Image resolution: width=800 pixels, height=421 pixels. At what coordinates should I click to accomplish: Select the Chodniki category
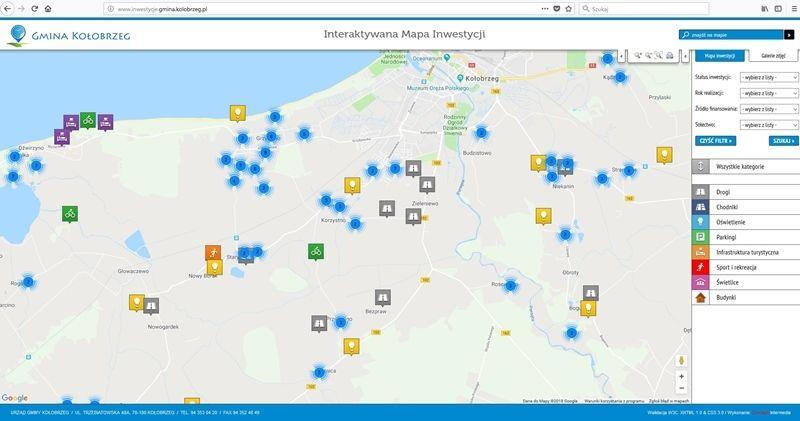tap(746, 207)
